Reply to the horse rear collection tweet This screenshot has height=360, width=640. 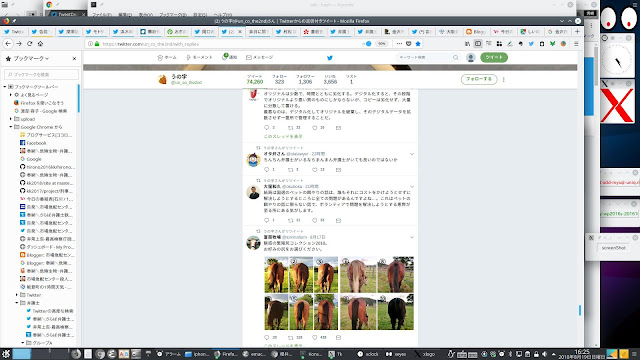point(267,338)
